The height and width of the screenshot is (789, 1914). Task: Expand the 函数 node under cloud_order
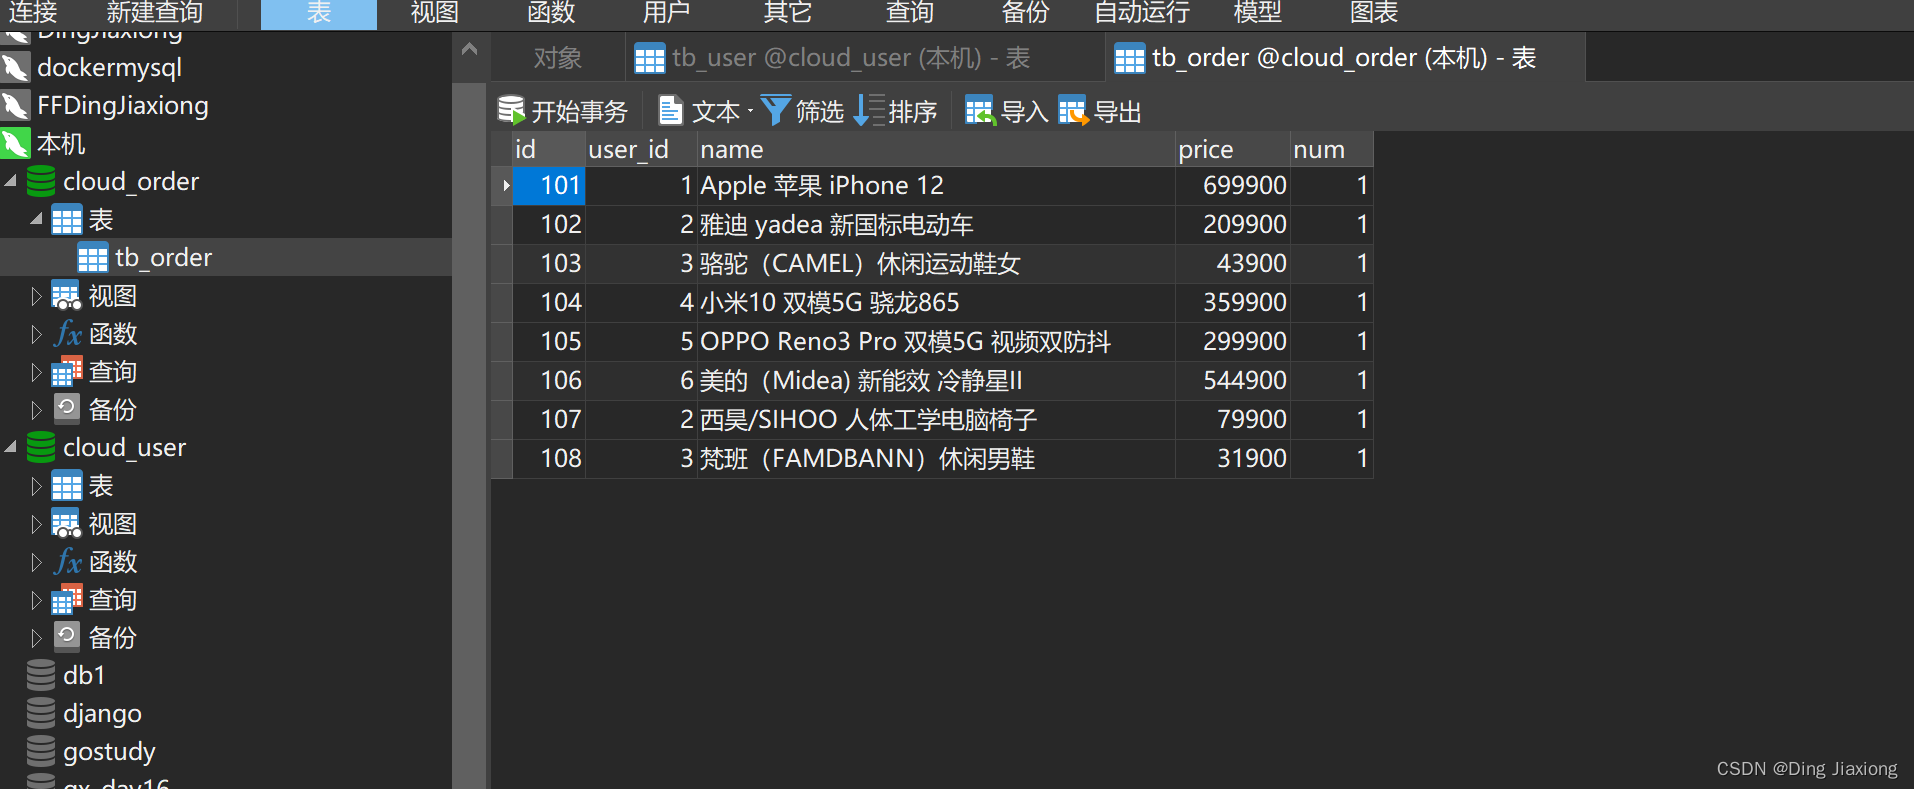point(36,334)
